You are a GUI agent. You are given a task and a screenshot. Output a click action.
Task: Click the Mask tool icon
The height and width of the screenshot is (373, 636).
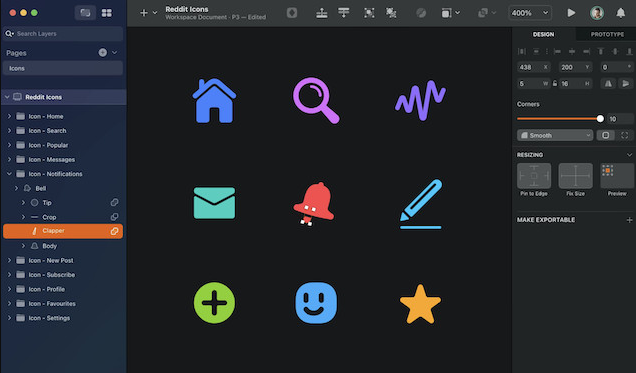[446, 13]
